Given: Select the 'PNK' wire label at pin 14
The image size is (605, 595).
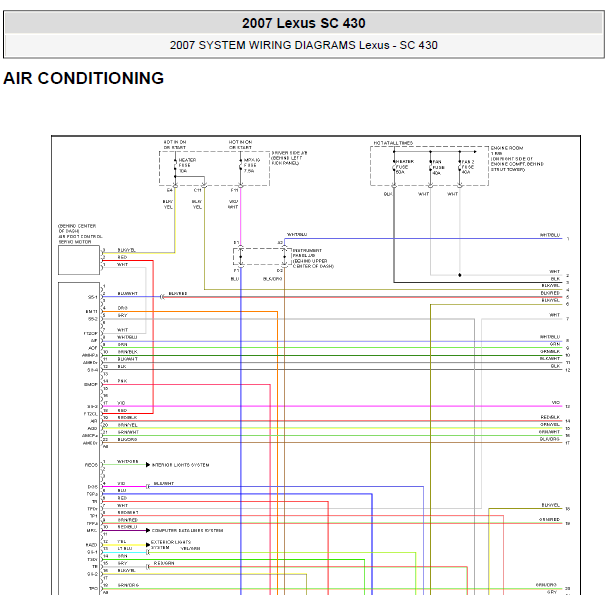Looking at the screenshot, I should (122, 381).
